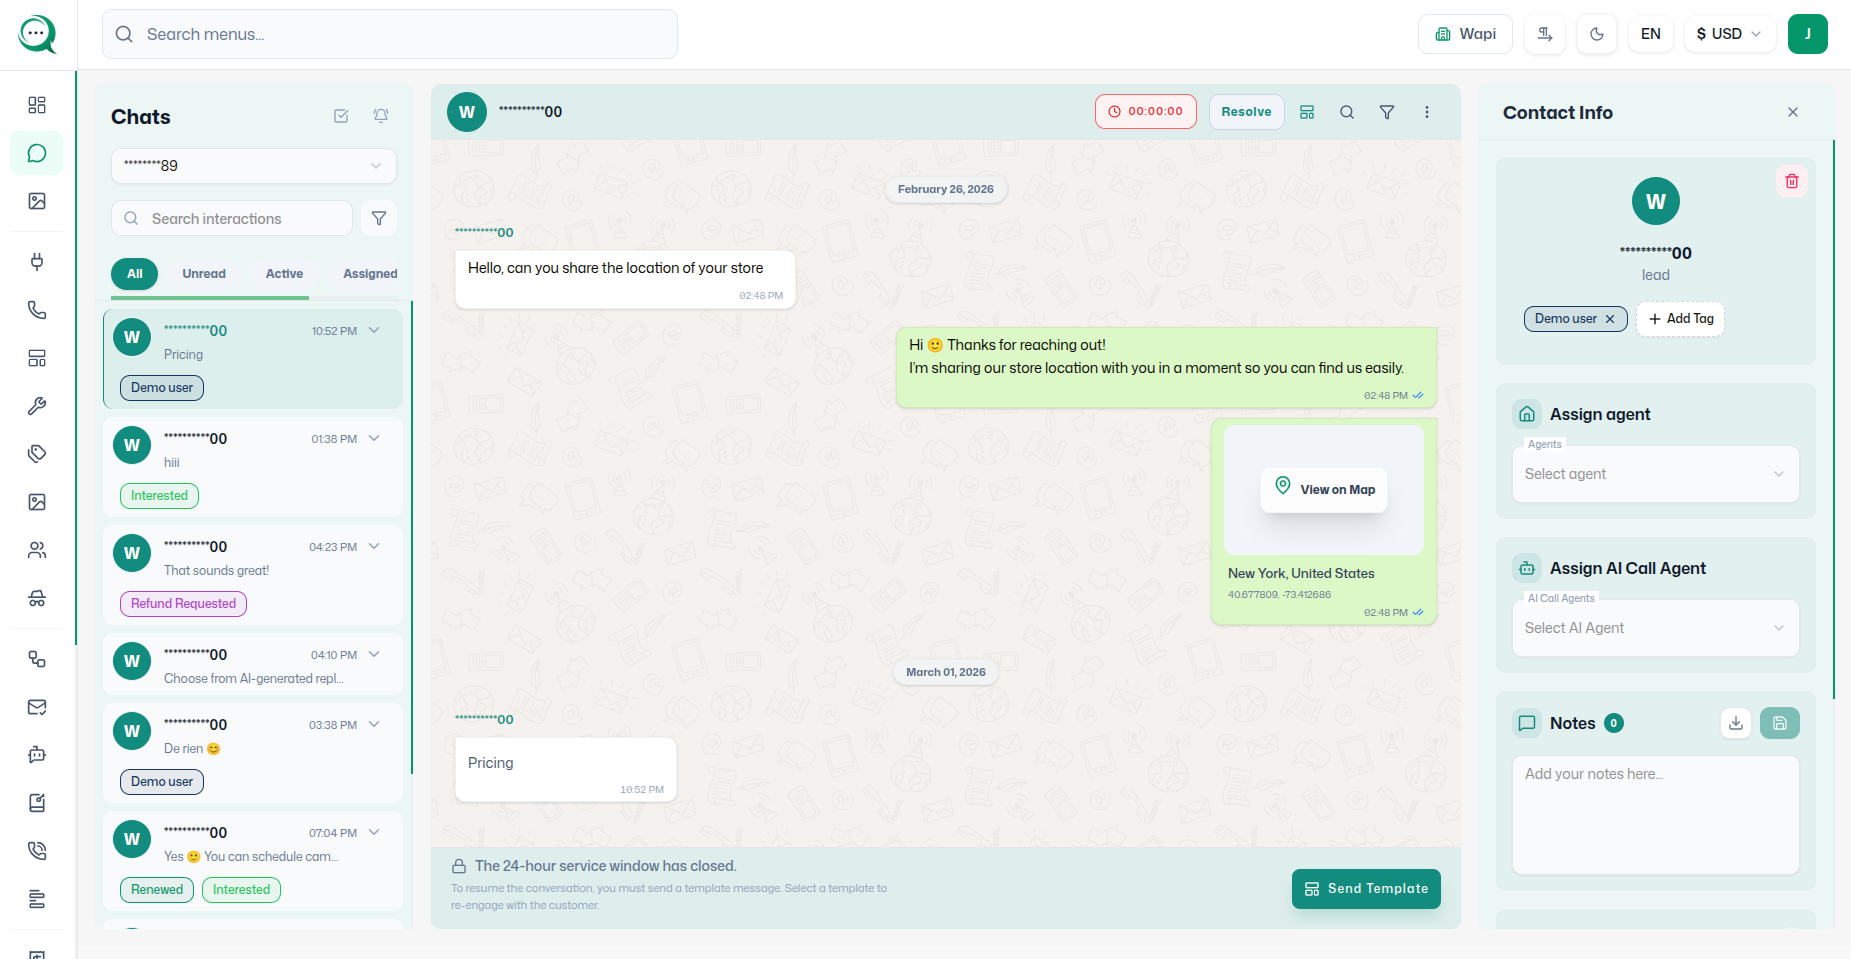Open the dashboard grid icon in sidebar
This screenshot has width=1851, height=959.
click(37, 105)
